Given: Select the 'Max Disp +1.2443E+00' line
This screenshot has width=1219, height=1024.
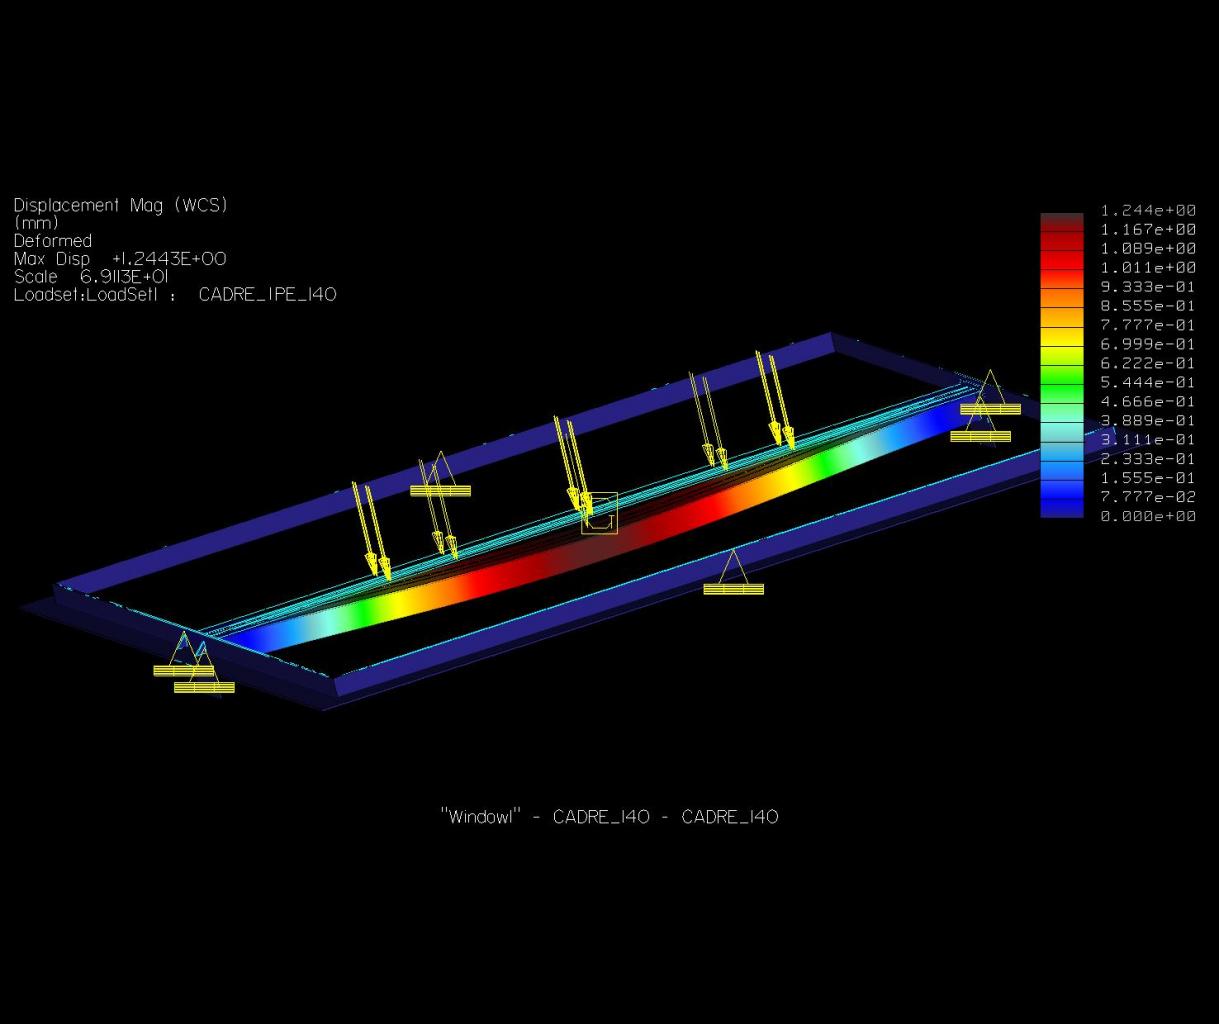Looking at the screenshot, I should click(120, 259).
